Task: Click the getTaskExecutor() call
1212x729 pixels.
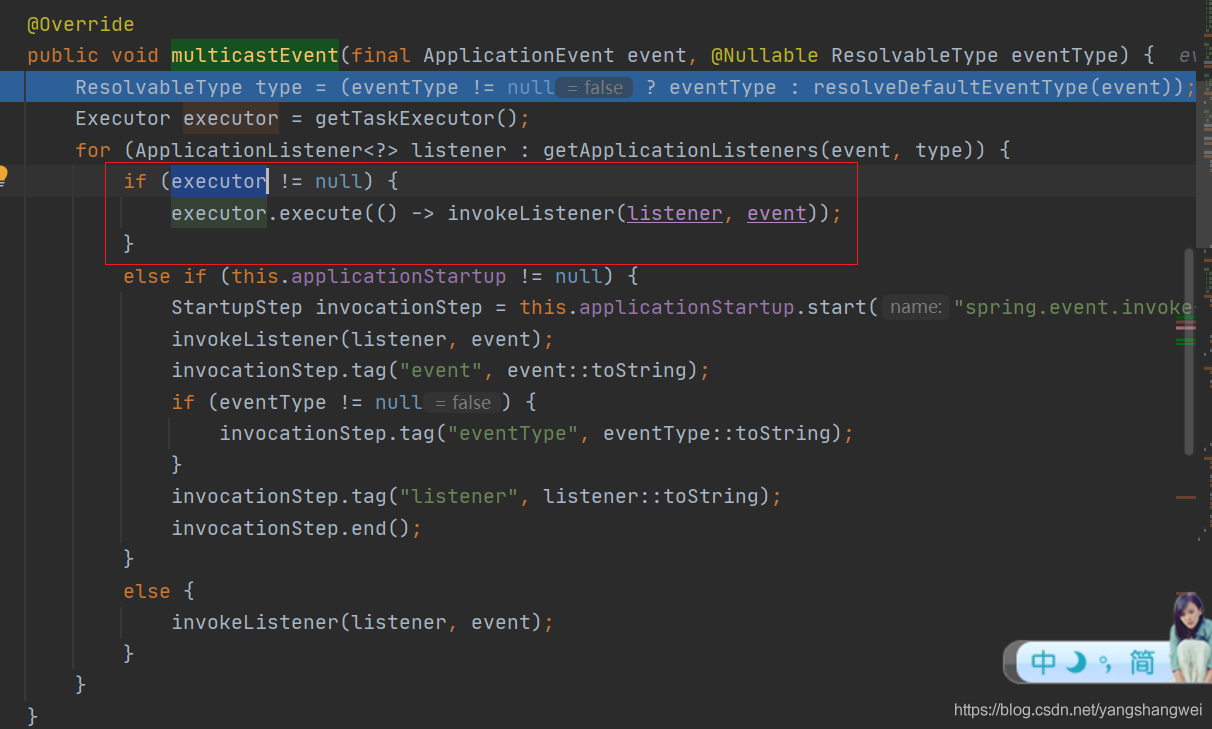Action: tap(416, 119)
